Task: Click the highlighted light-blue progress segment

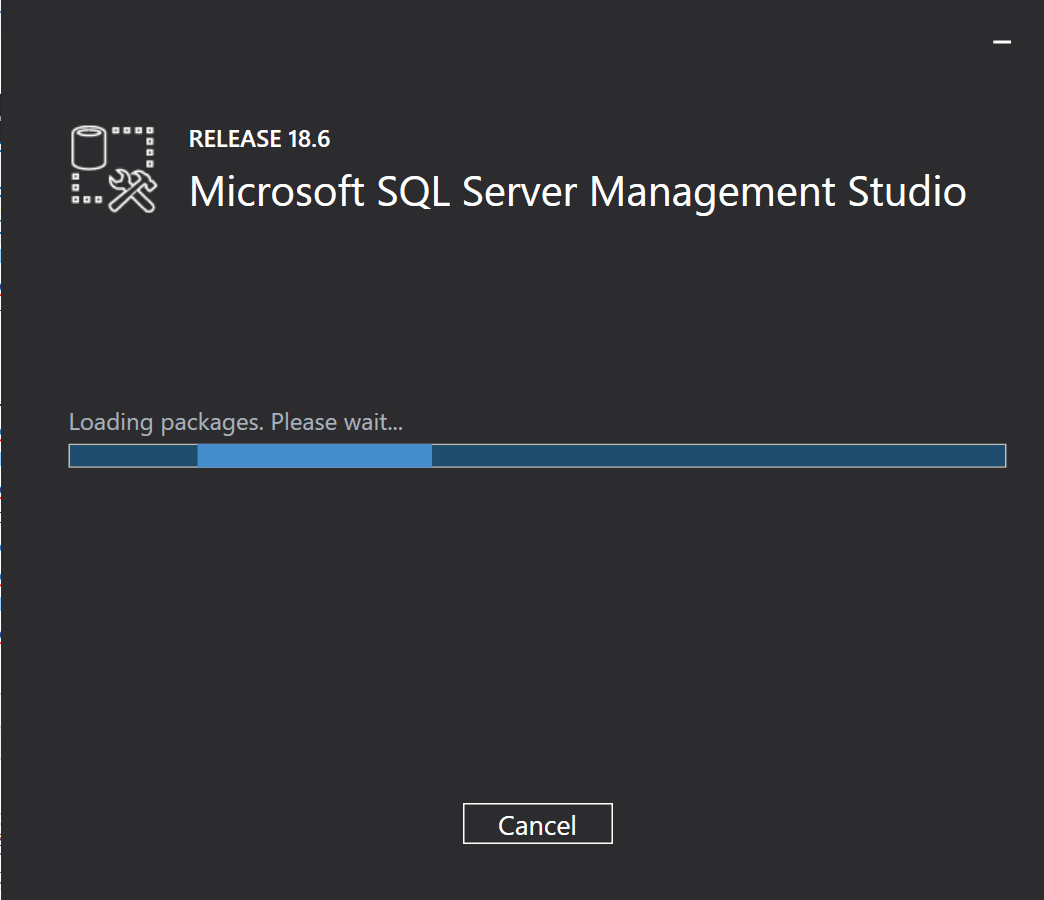Action: pyautogui.click(x=314, y=456)
